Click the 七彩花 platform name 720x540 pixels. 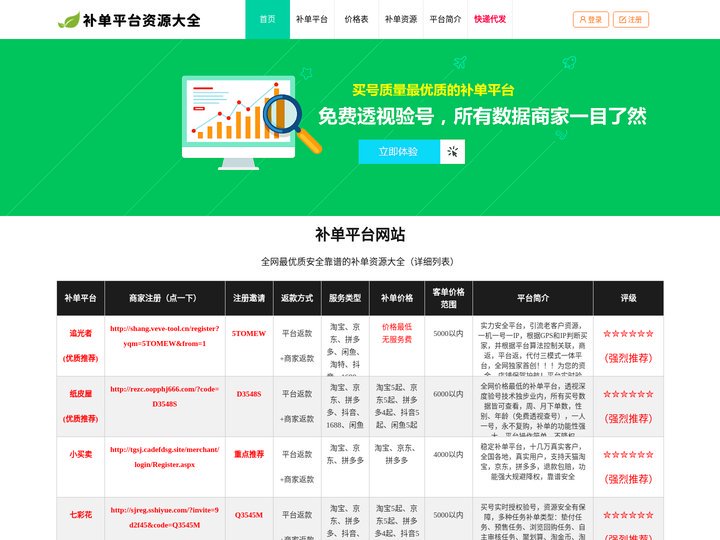[81, 515]
